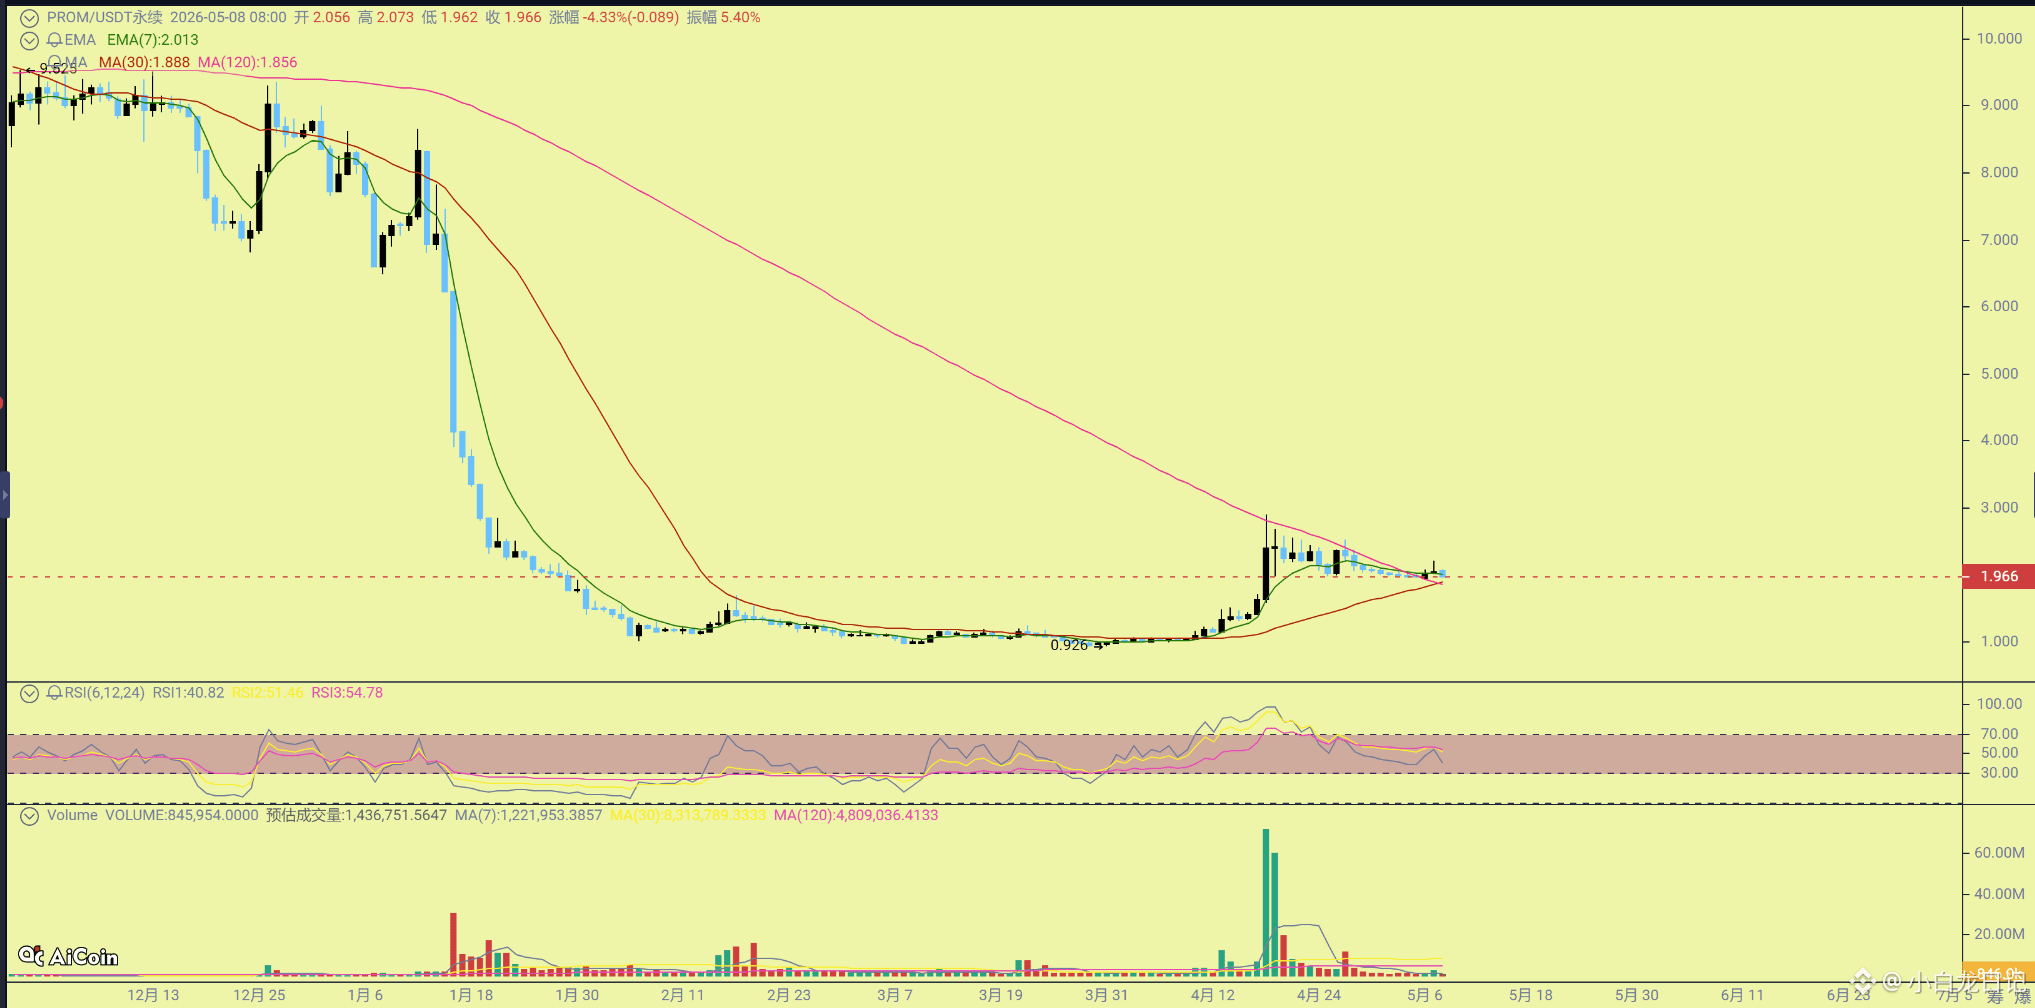Collapse the RSI indicator panel
This screenshot has height=1008, width=2035.
[29, 693]
